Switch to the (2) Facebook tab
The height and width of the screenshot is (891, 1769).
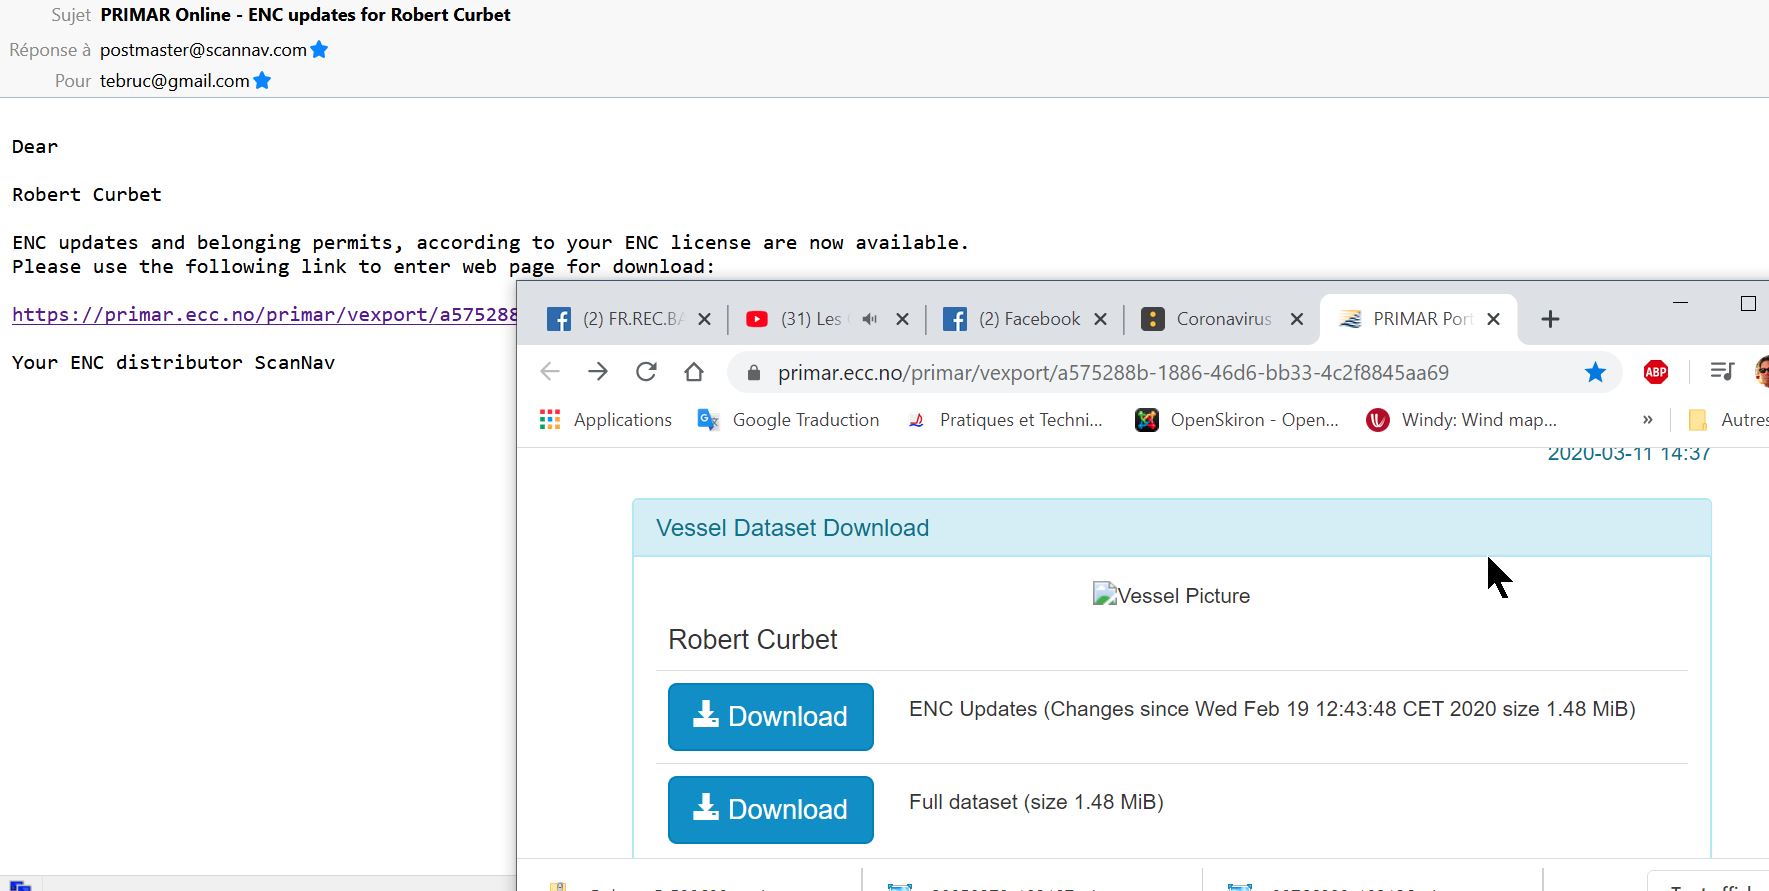point(1012,319)
